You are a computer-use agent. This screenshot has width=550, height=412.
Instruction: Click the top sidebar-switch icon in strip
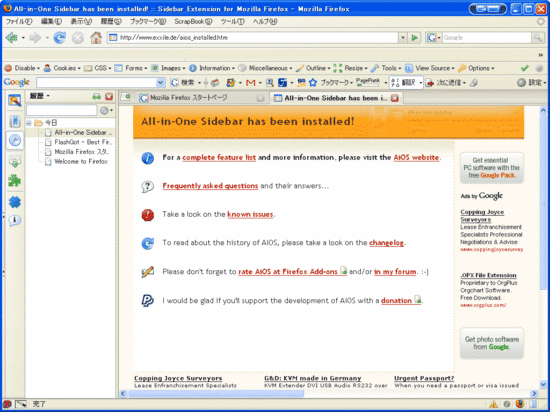pyautogui.click(x=15, y=101)
